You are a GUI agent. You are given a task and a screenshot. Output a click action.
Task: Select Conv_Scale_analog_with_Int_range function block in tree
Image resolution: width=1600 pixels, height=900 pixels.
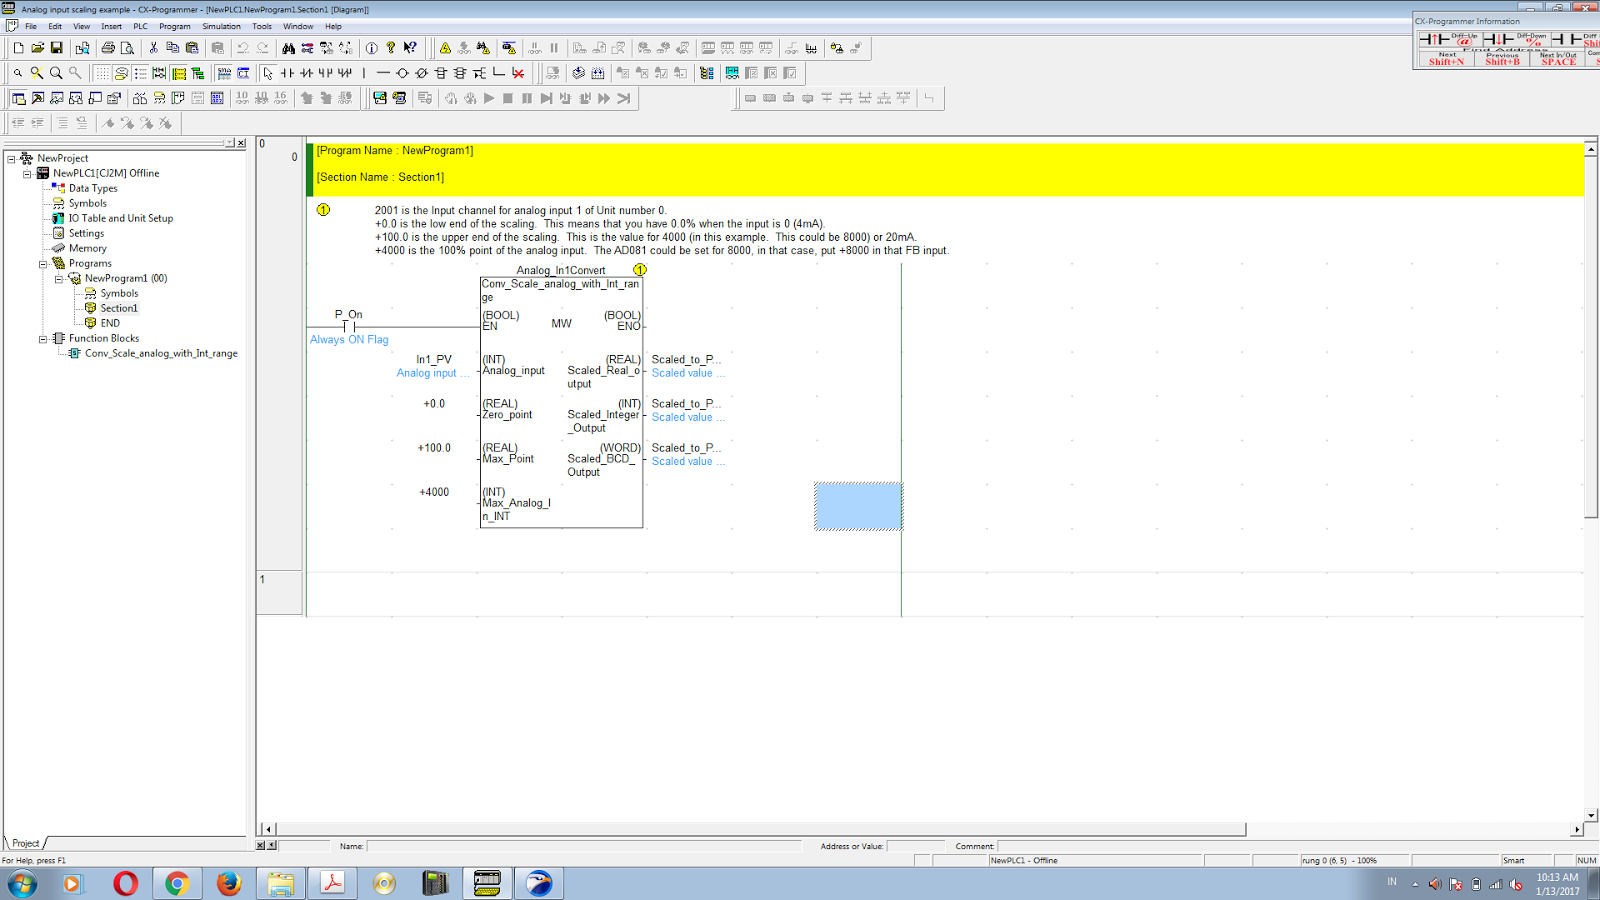pyautogui.click(x=161, y=353)
